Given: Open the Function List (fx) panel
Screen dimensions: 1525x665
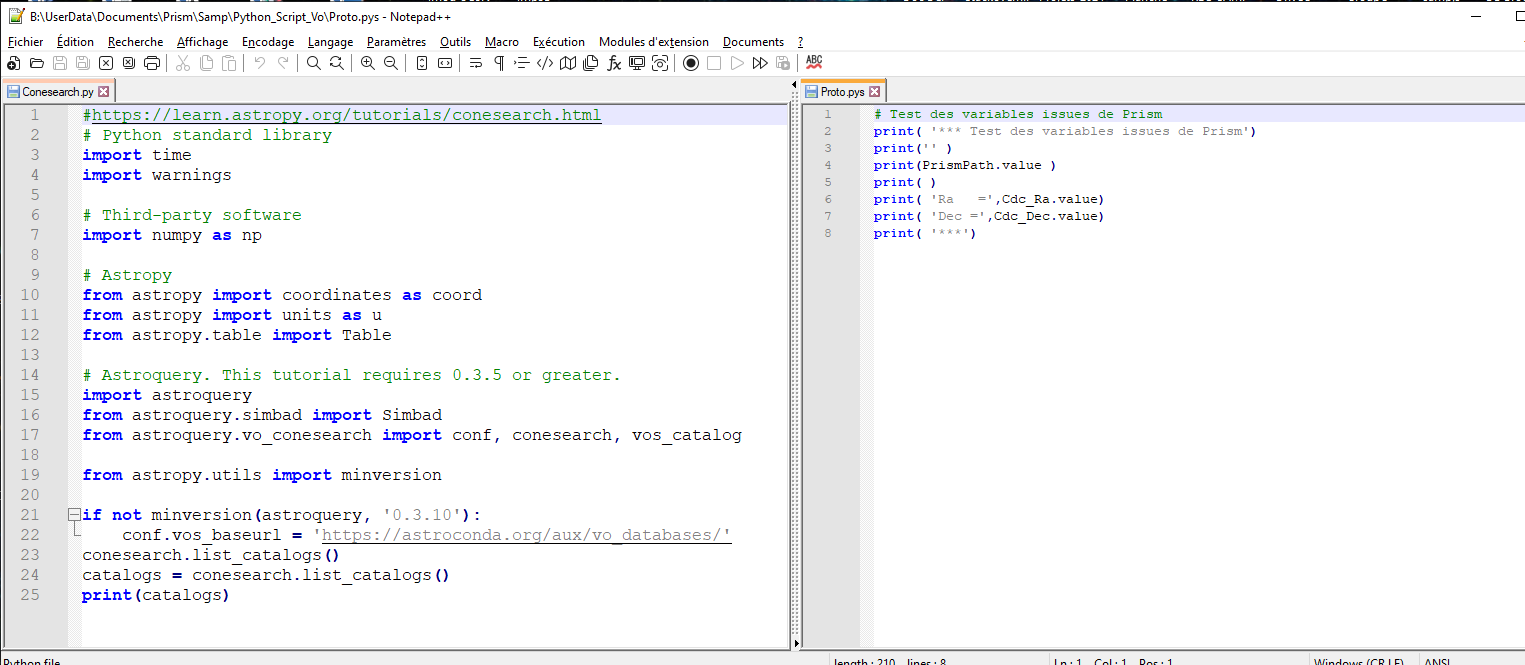Looking at the screenshot, I should click(614, 63).
